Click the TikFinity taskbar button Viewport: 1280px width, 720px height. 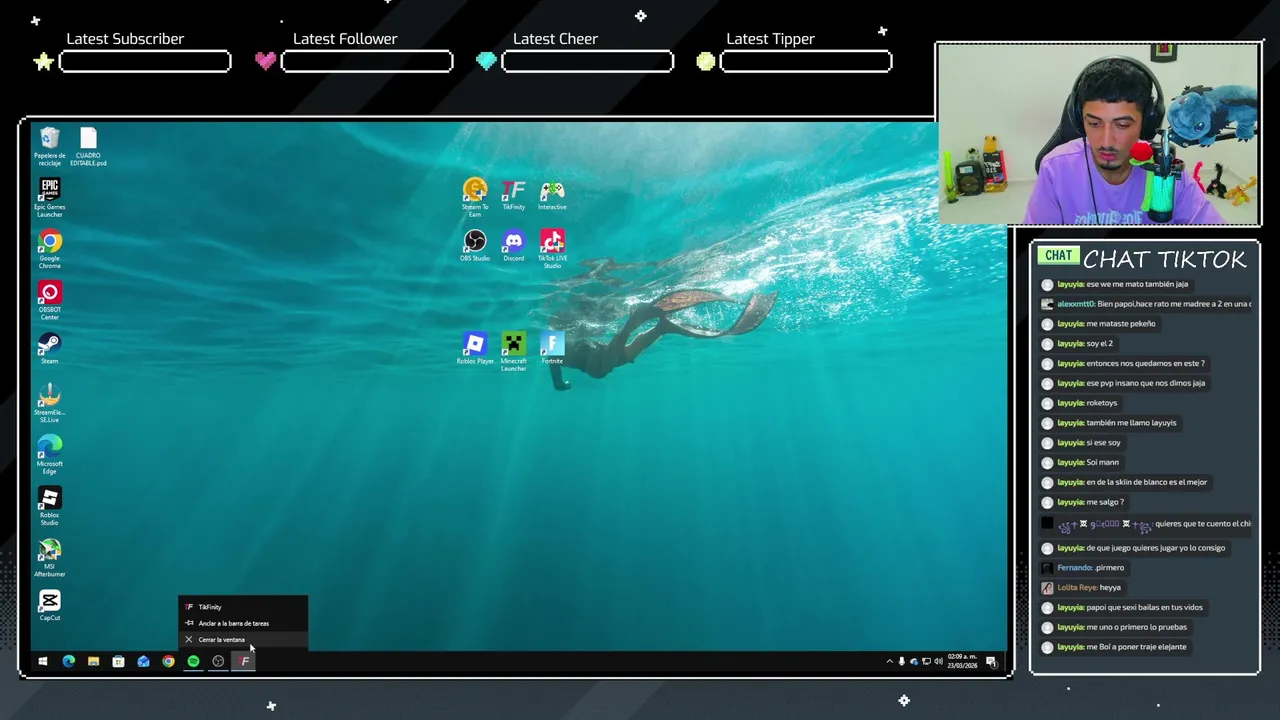pos(244,661)
